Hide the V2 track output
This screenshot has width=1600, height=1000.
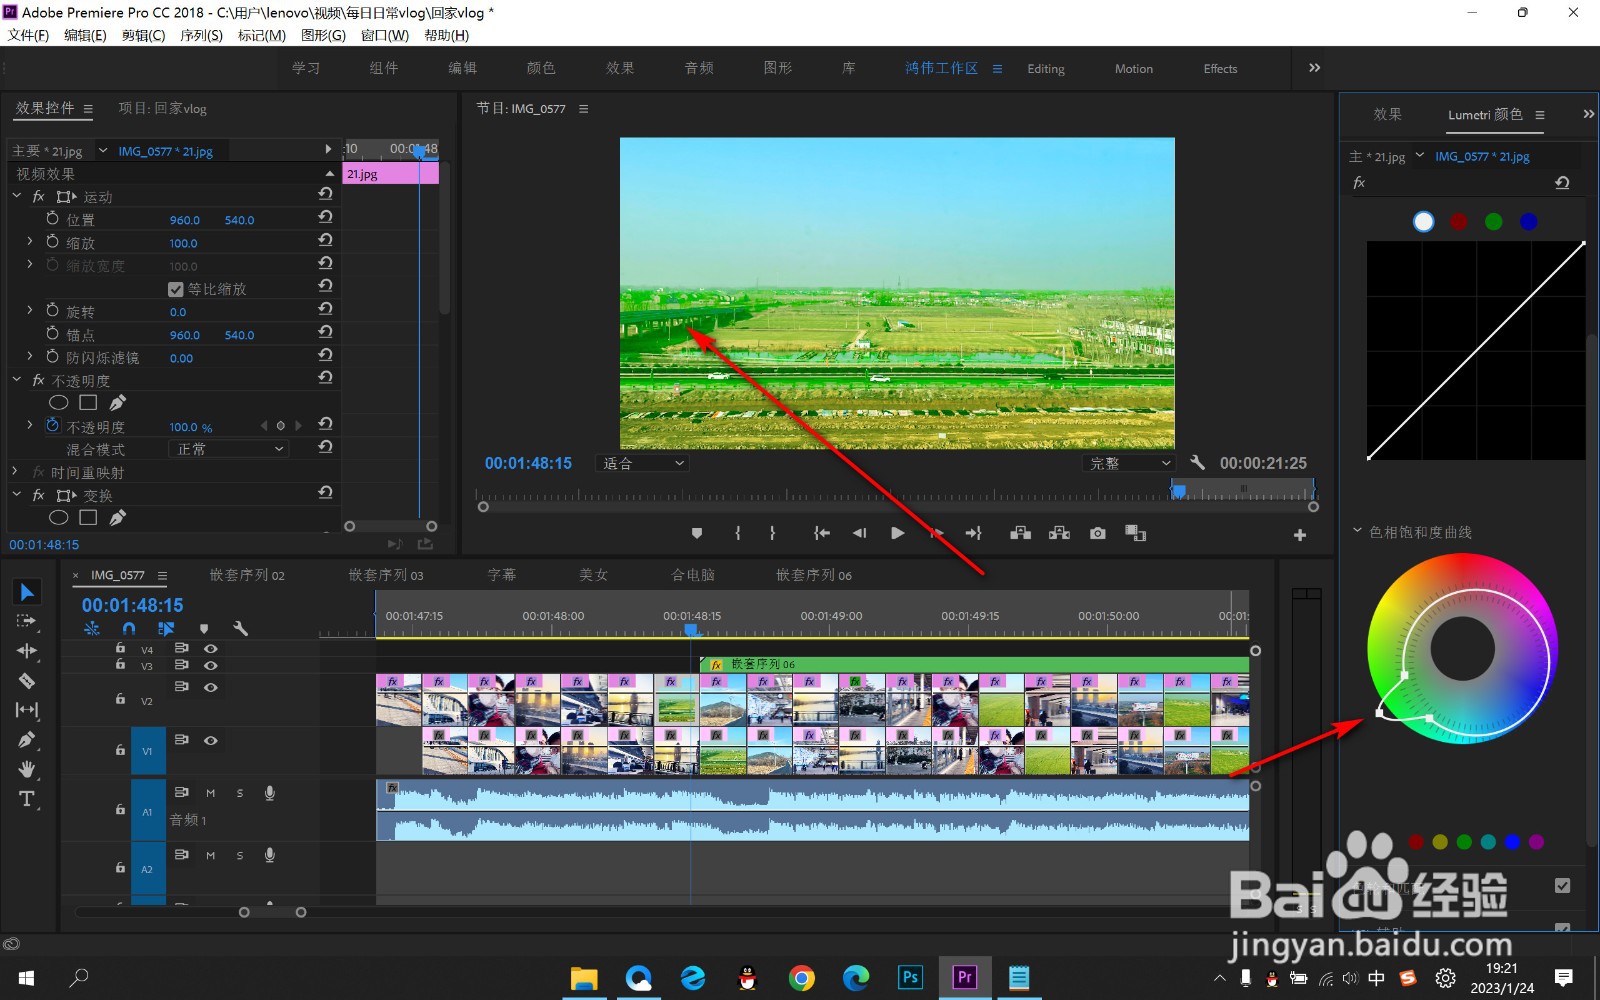[x=211, y=687]
